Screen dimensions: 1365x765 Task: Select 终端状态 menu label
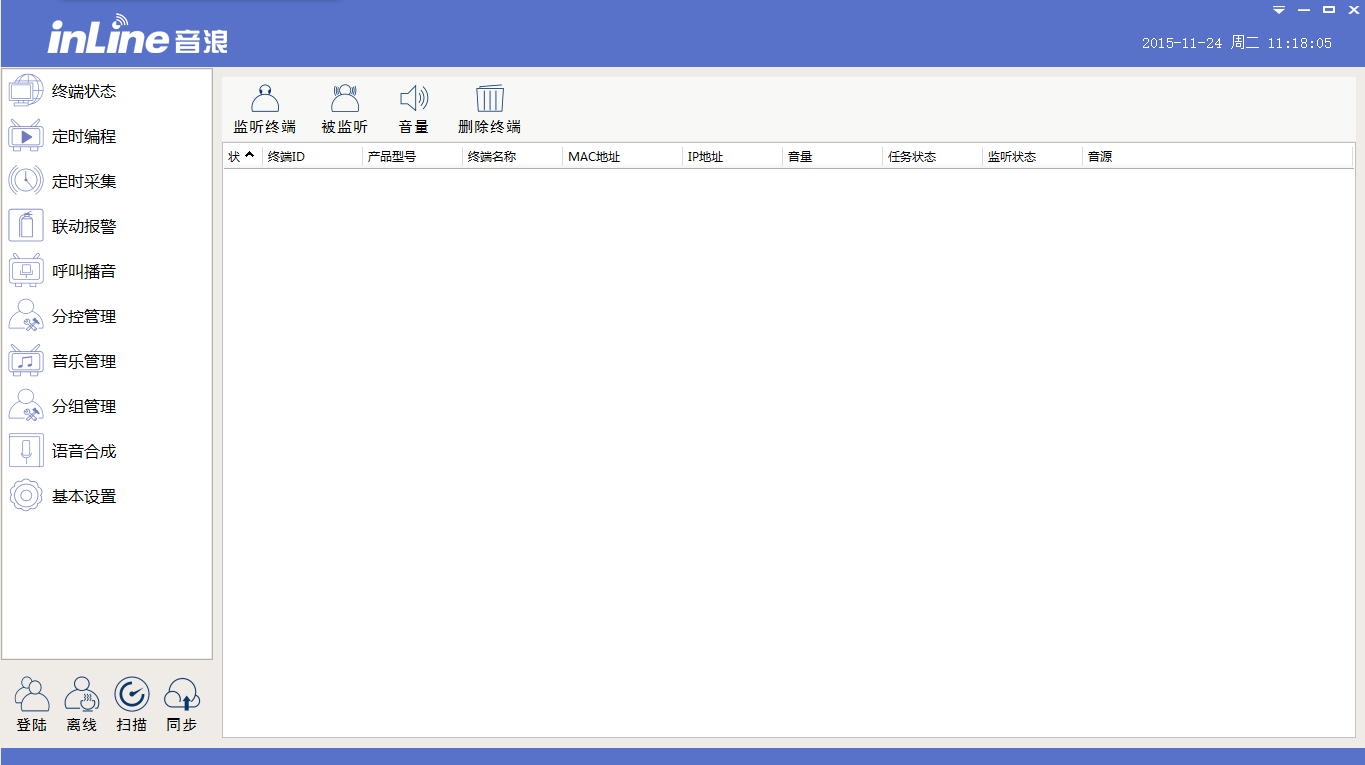tap(84, 92)
